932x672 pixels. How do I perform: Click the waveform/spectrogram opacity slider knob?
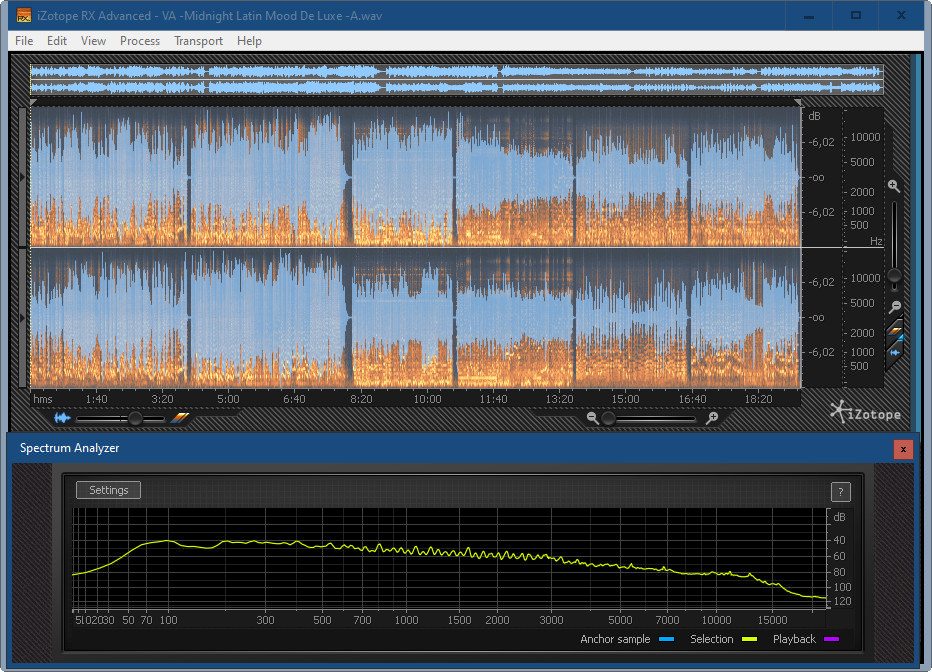point(135,418)
